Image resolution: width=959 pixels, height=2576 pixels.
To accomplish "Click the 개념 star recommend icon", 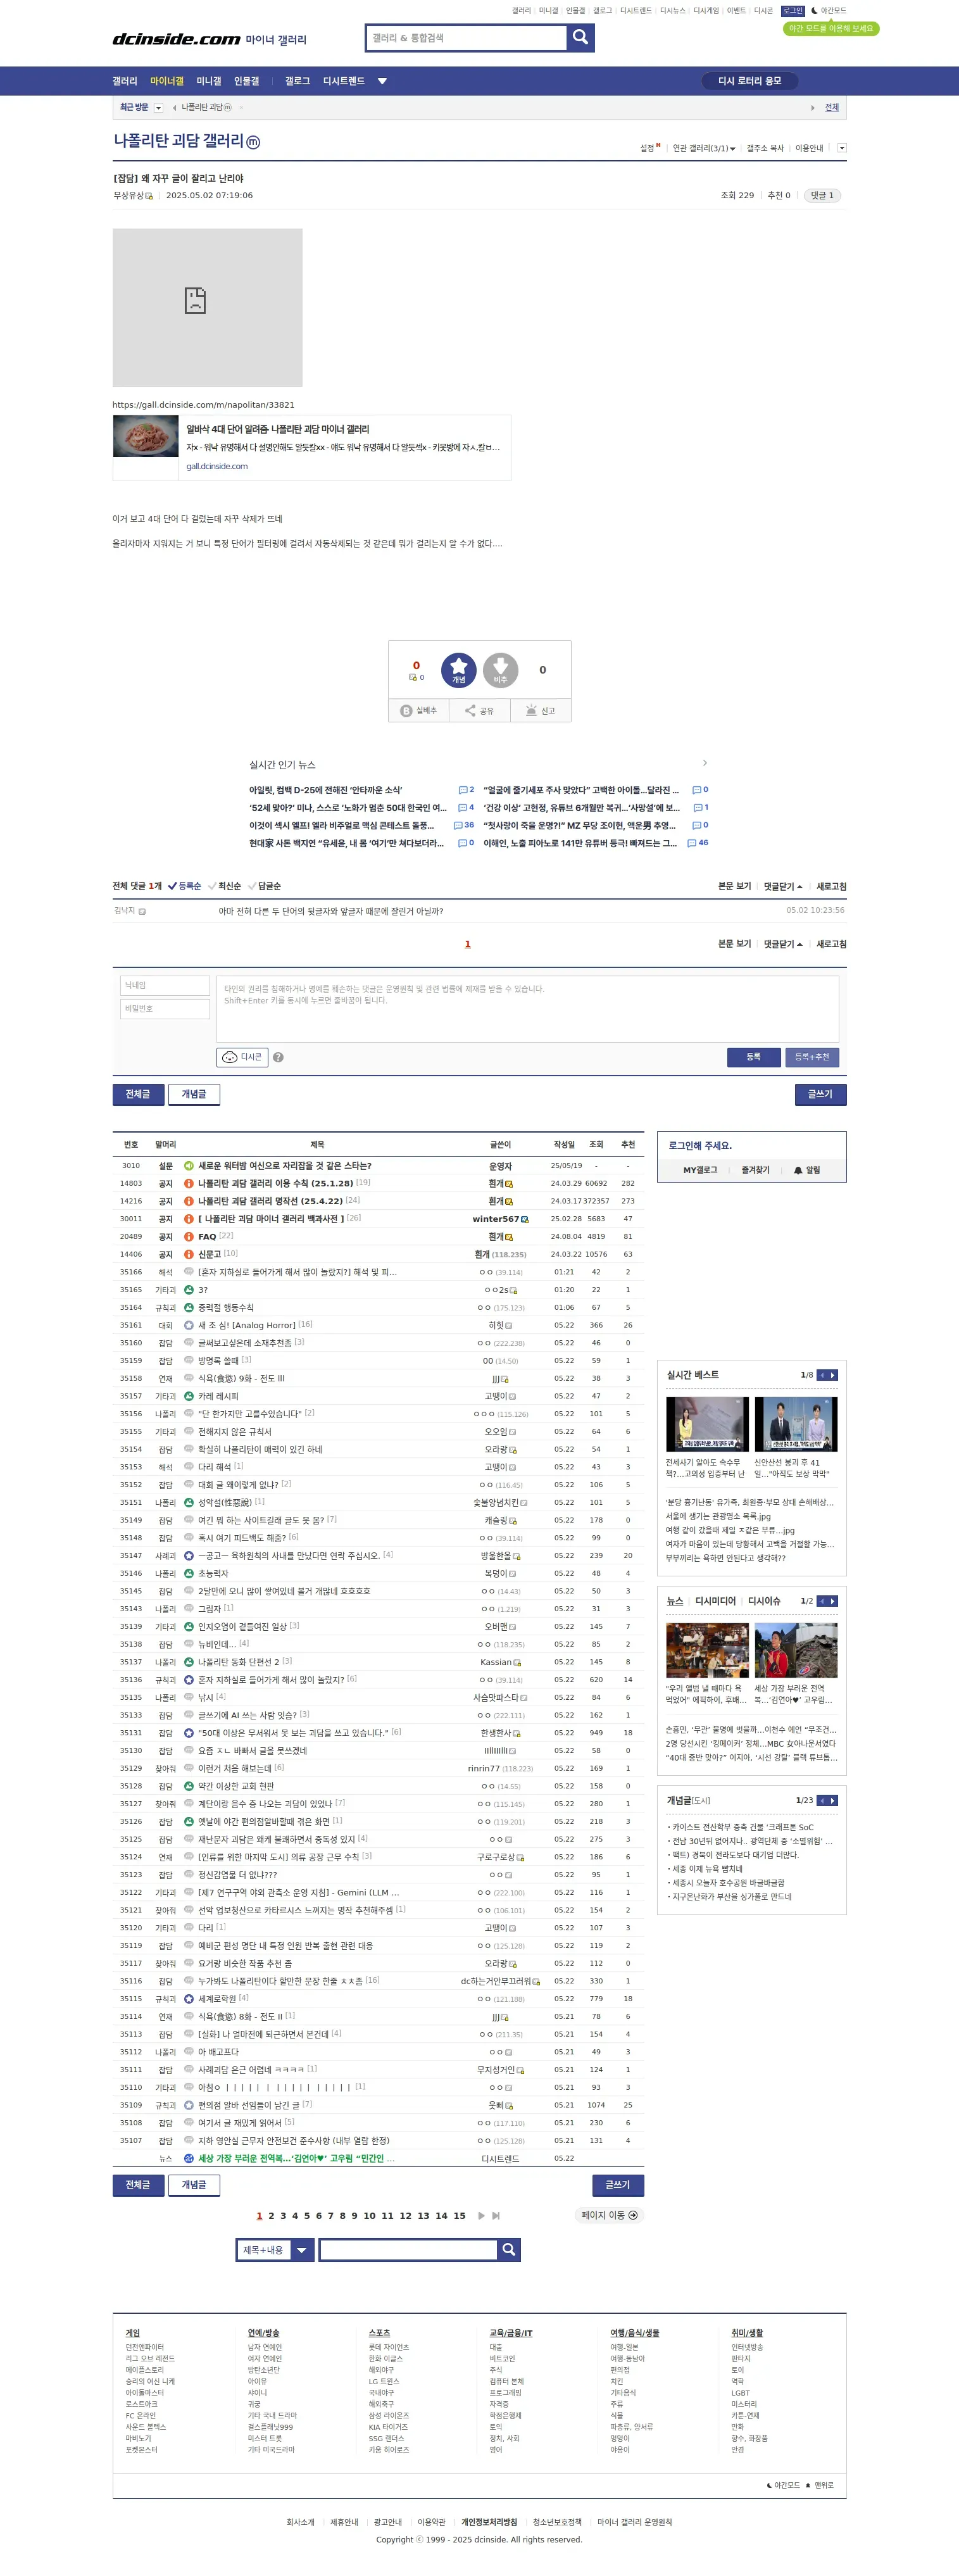I will pos(458,670).
